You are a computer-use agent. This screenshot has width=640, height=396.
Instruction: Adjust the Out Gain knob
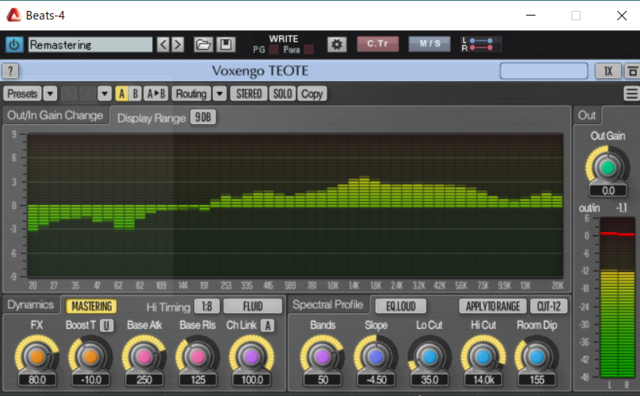[607, 167]
